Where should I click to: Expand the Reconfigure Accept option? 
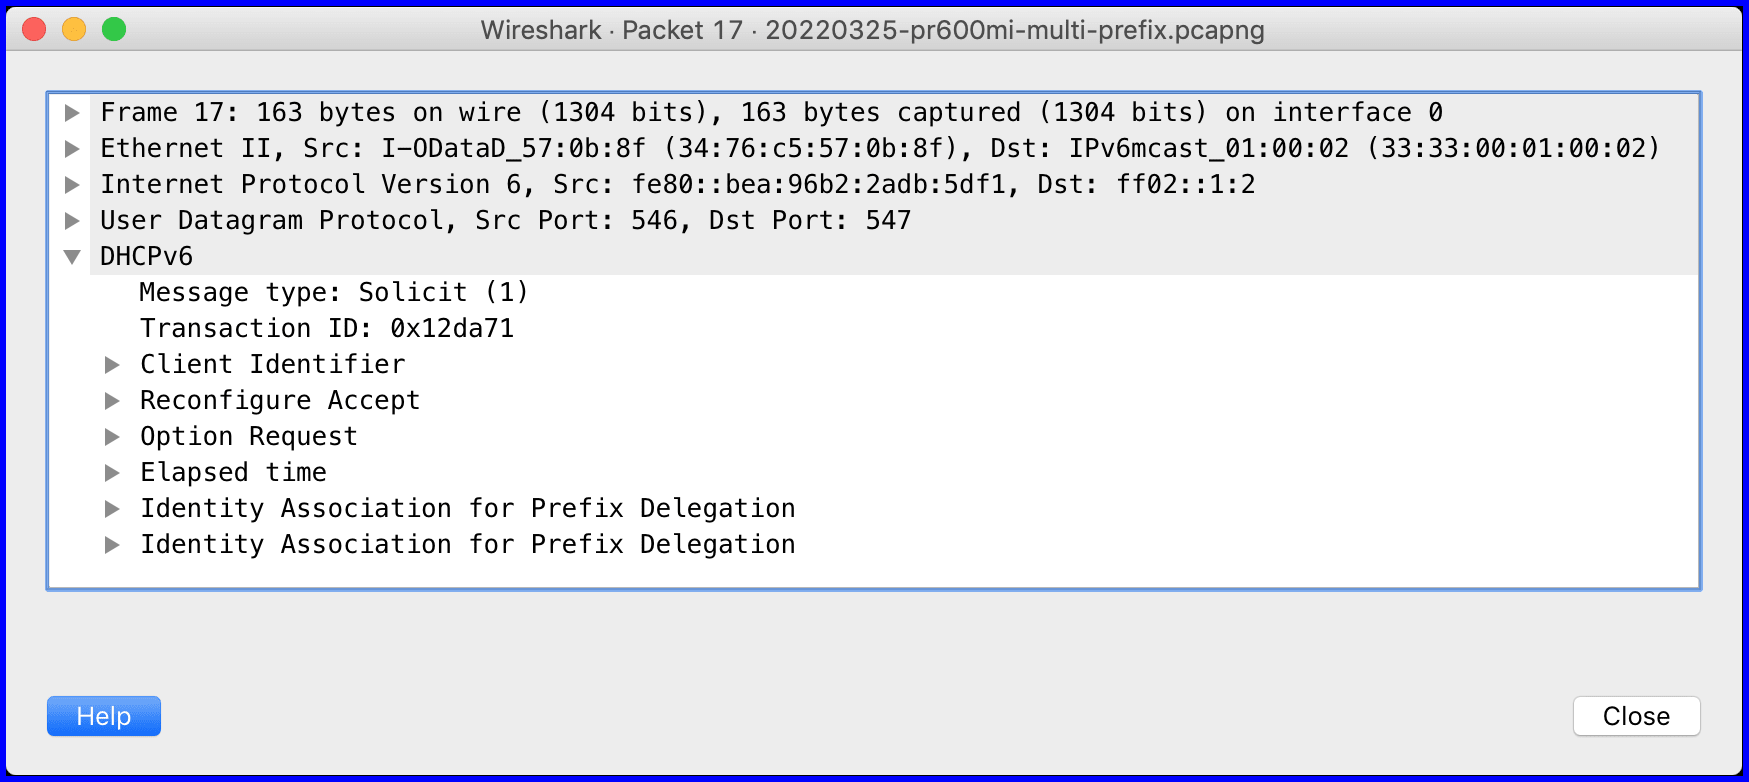point(112,401)
